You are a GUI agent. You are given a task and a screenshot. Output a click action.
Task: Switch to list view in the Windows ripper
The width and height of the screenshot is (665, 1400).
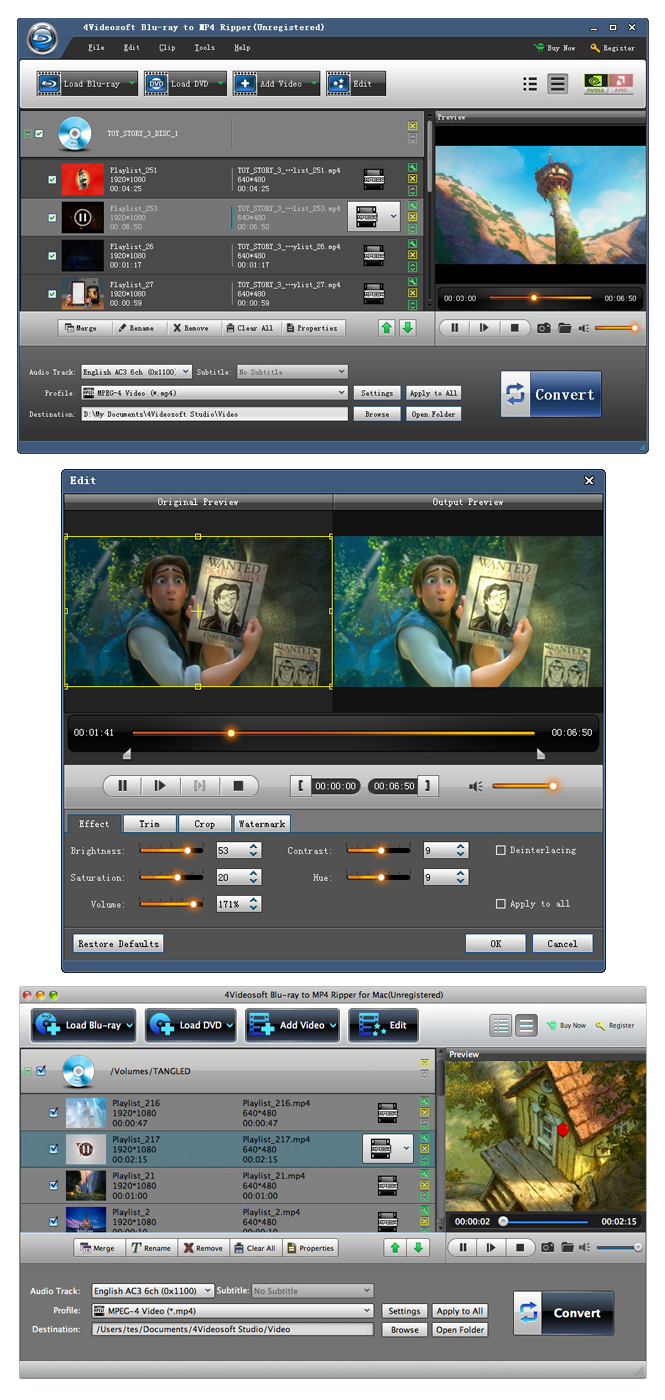pyautogui.click(x=531, y=84)
